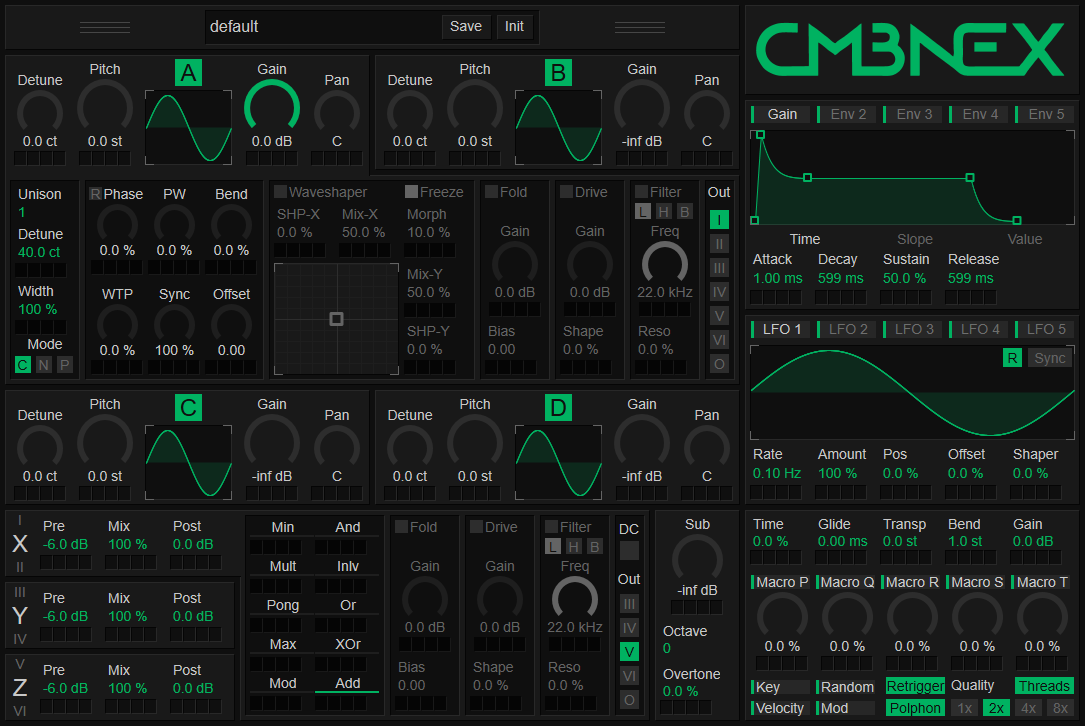Toggle the DC filter button
This screenshot has width=1085, height=726.
tap(629, 551)
